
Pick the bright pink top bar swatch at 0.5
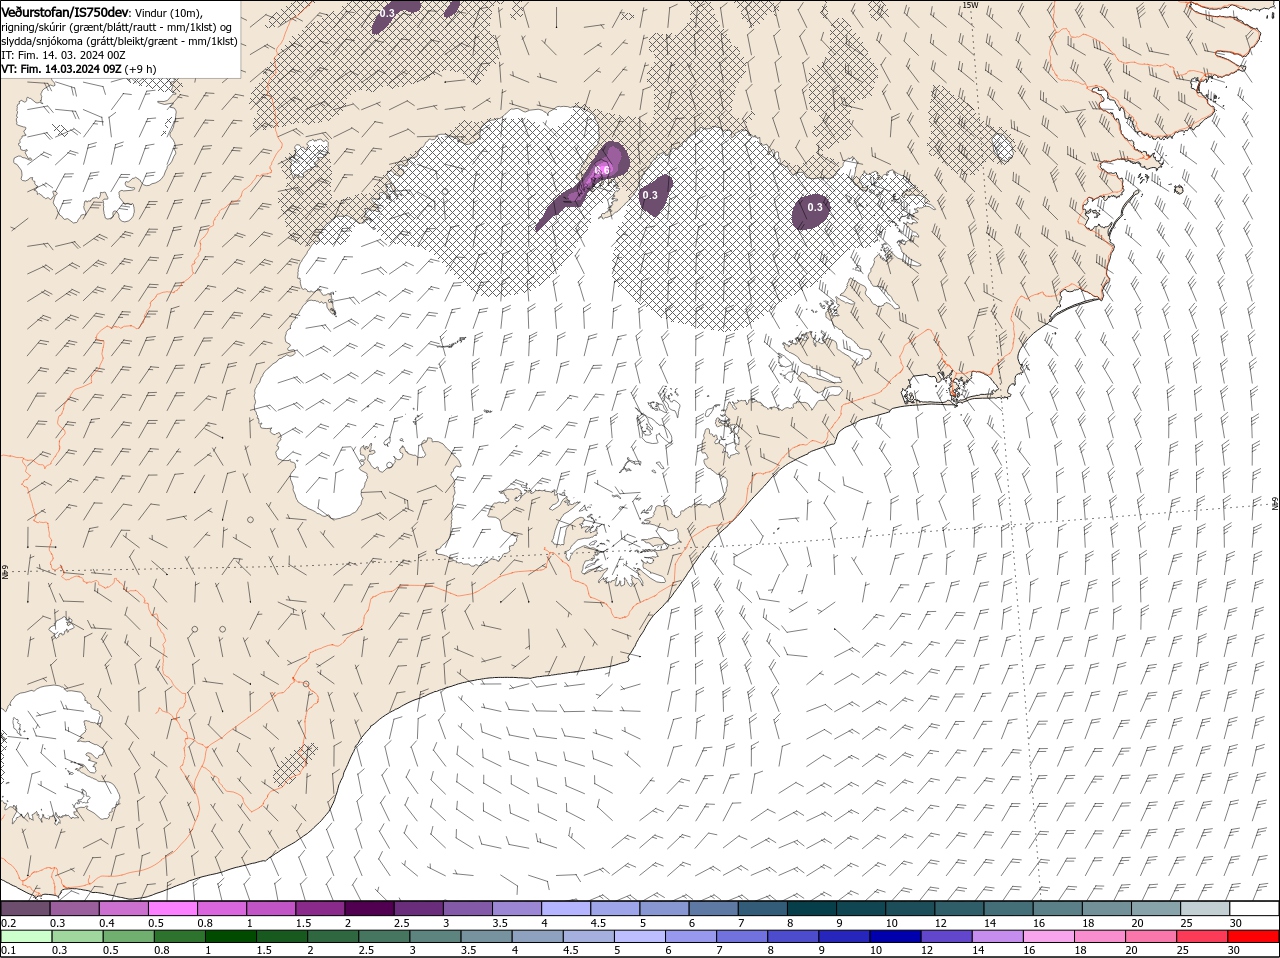pyautogui.click(x=172, y=908)
